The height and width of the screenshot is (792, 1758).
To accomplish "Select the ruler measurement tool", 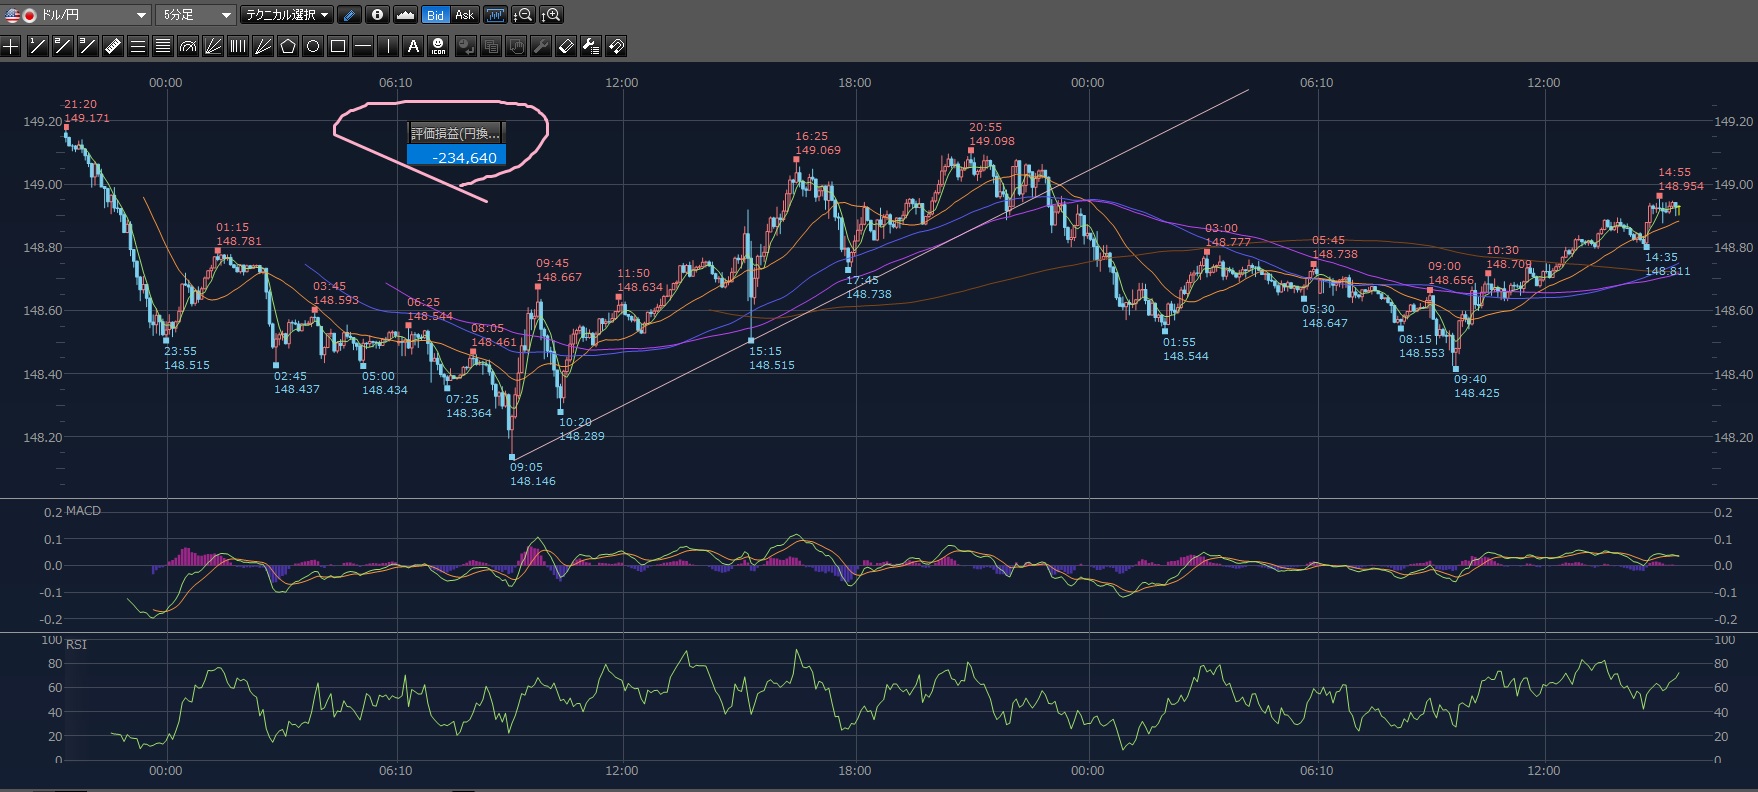I will pyautogui.click(x=112, y=46).
